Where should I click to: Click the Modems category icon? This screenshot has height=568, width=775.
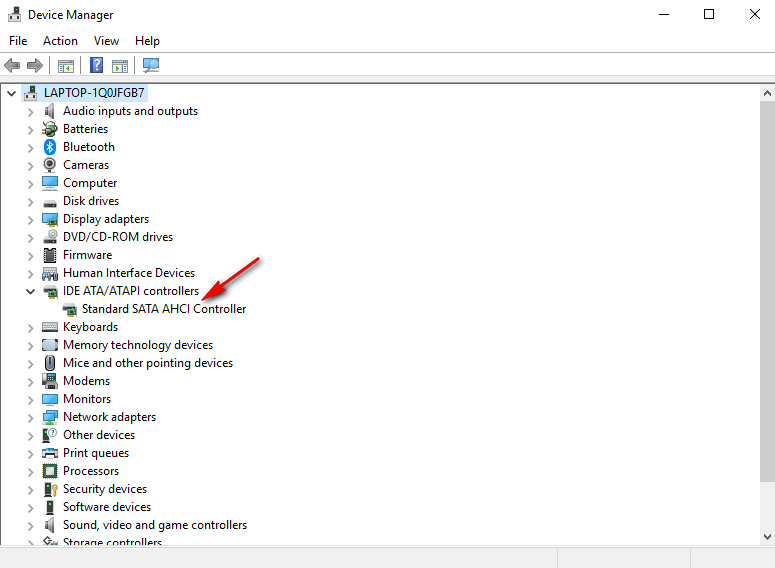(x=49, y=381)
